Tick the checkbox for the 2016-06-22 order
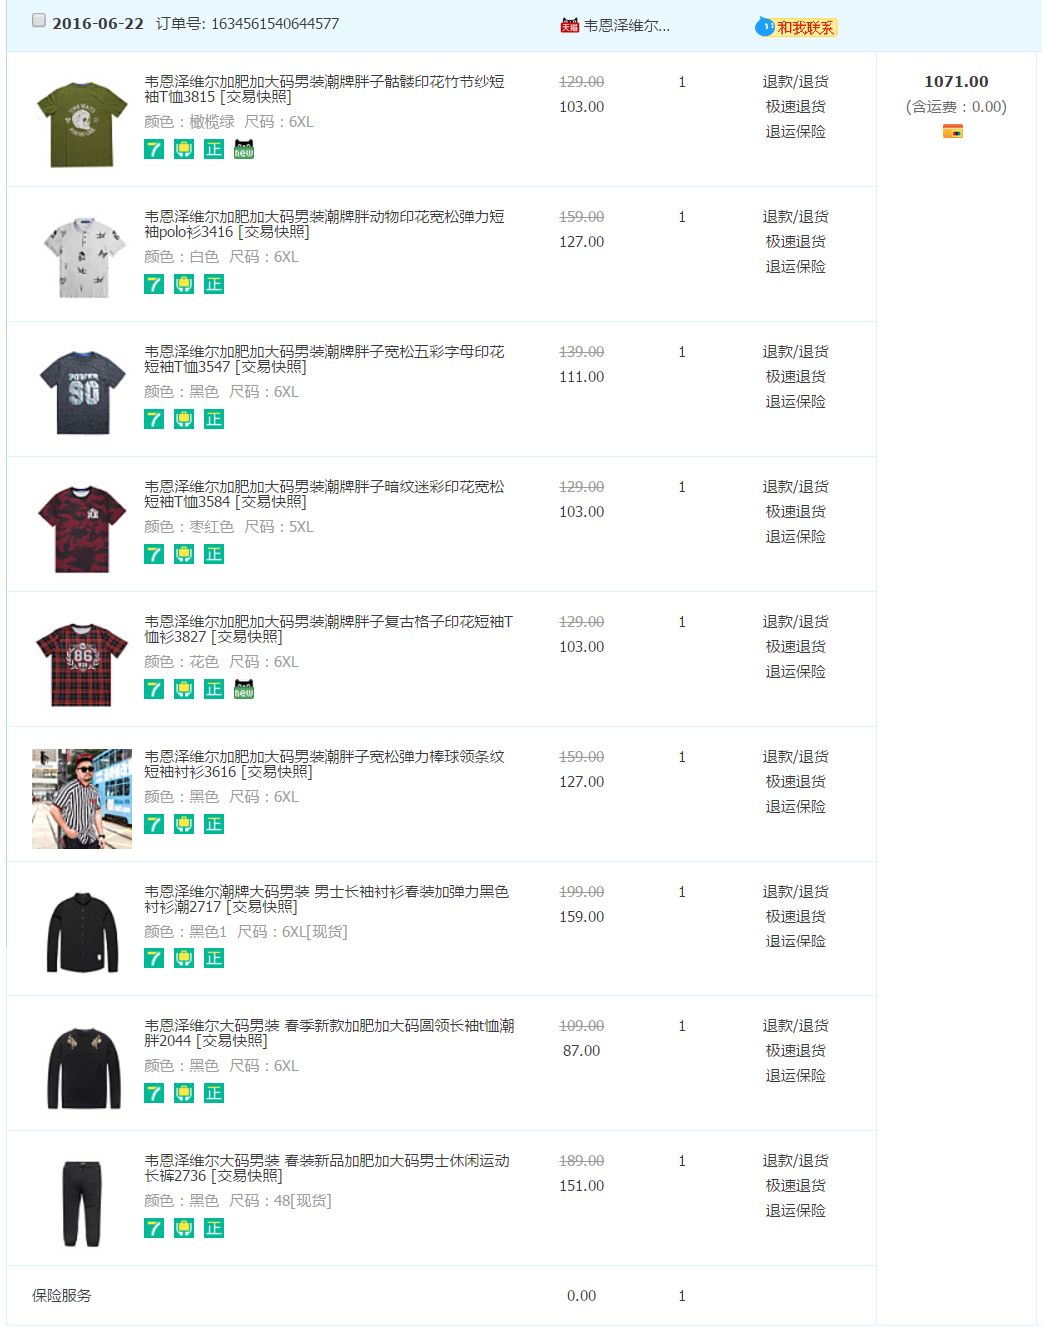Screen dimensions: 1042x1326 (x=39, y=21)
